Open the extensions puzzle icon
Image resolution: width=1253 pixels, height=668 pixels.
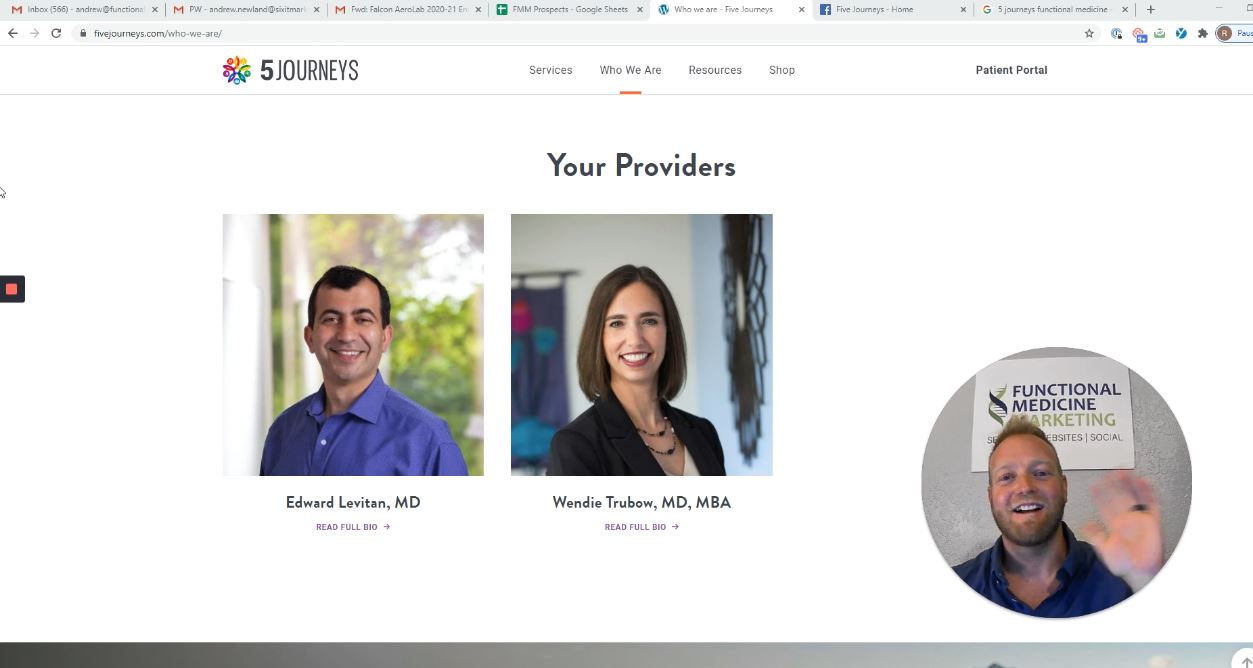pos(1203,33)
